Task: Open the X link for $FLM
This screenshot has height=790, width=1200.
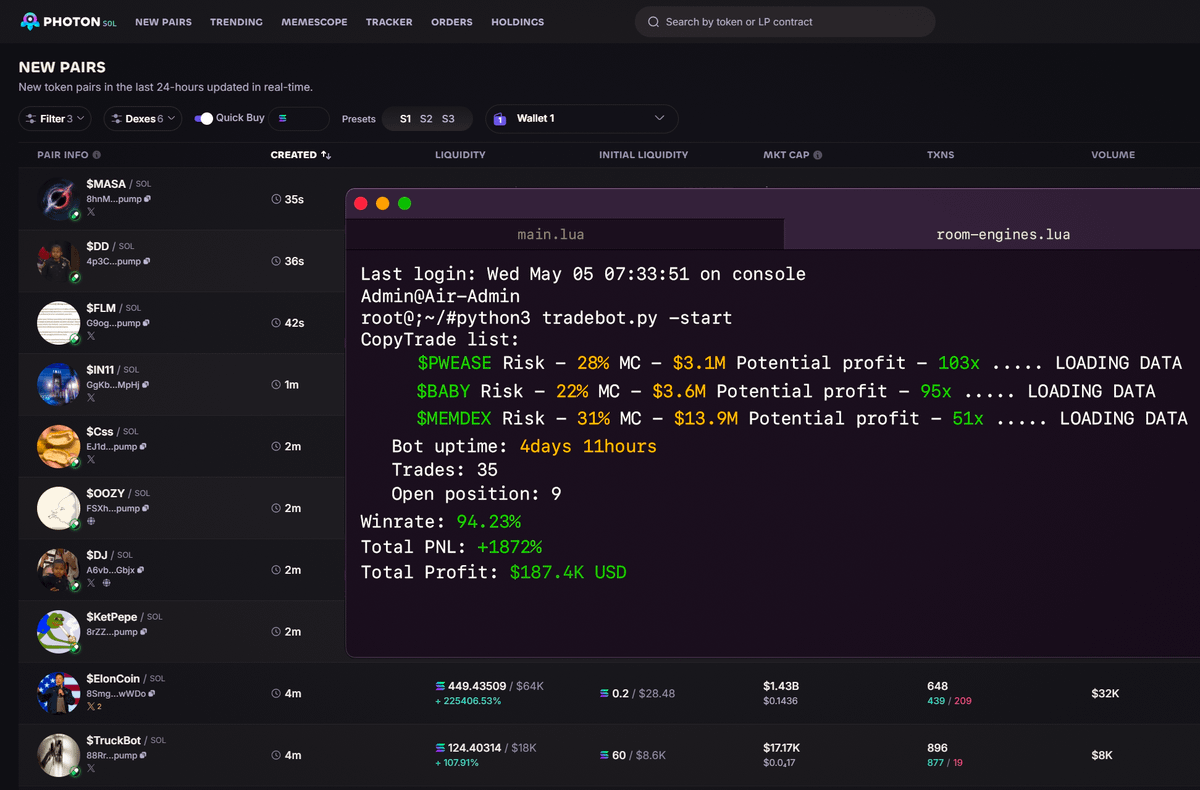Action: click(91, 336)
